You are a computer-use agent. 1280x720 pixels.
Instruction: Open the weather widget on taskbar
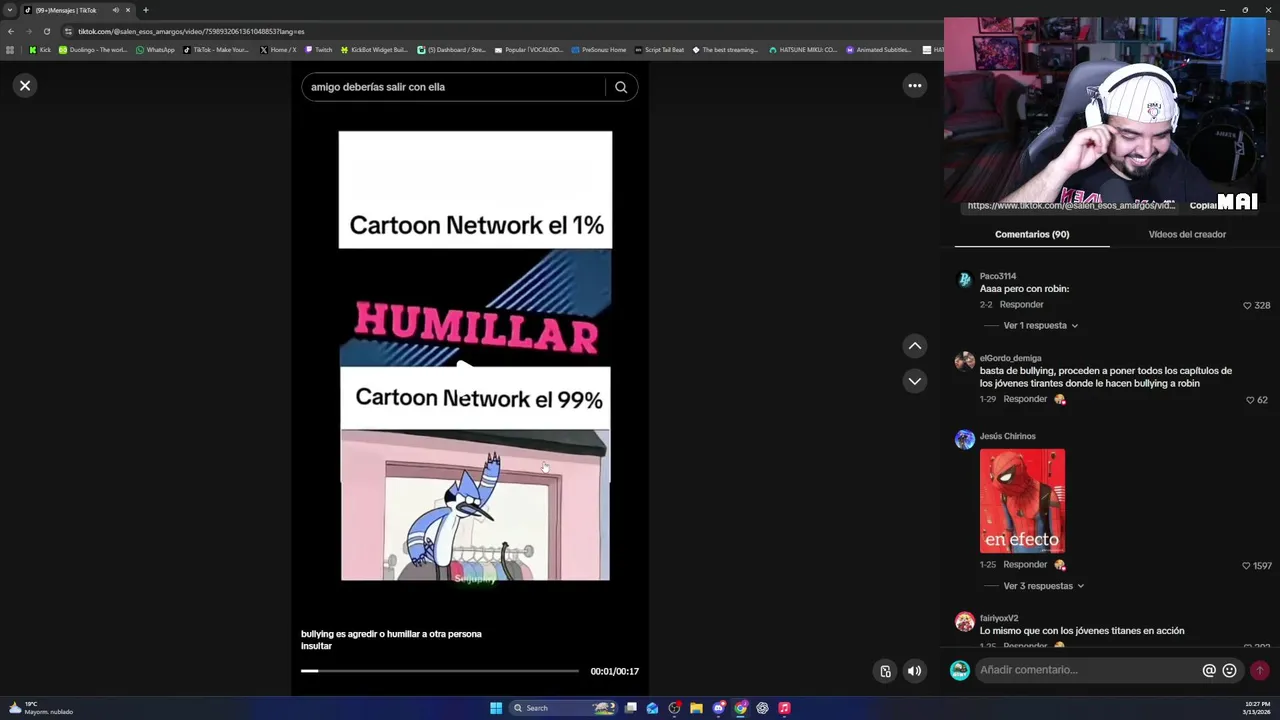click(40, 708)
